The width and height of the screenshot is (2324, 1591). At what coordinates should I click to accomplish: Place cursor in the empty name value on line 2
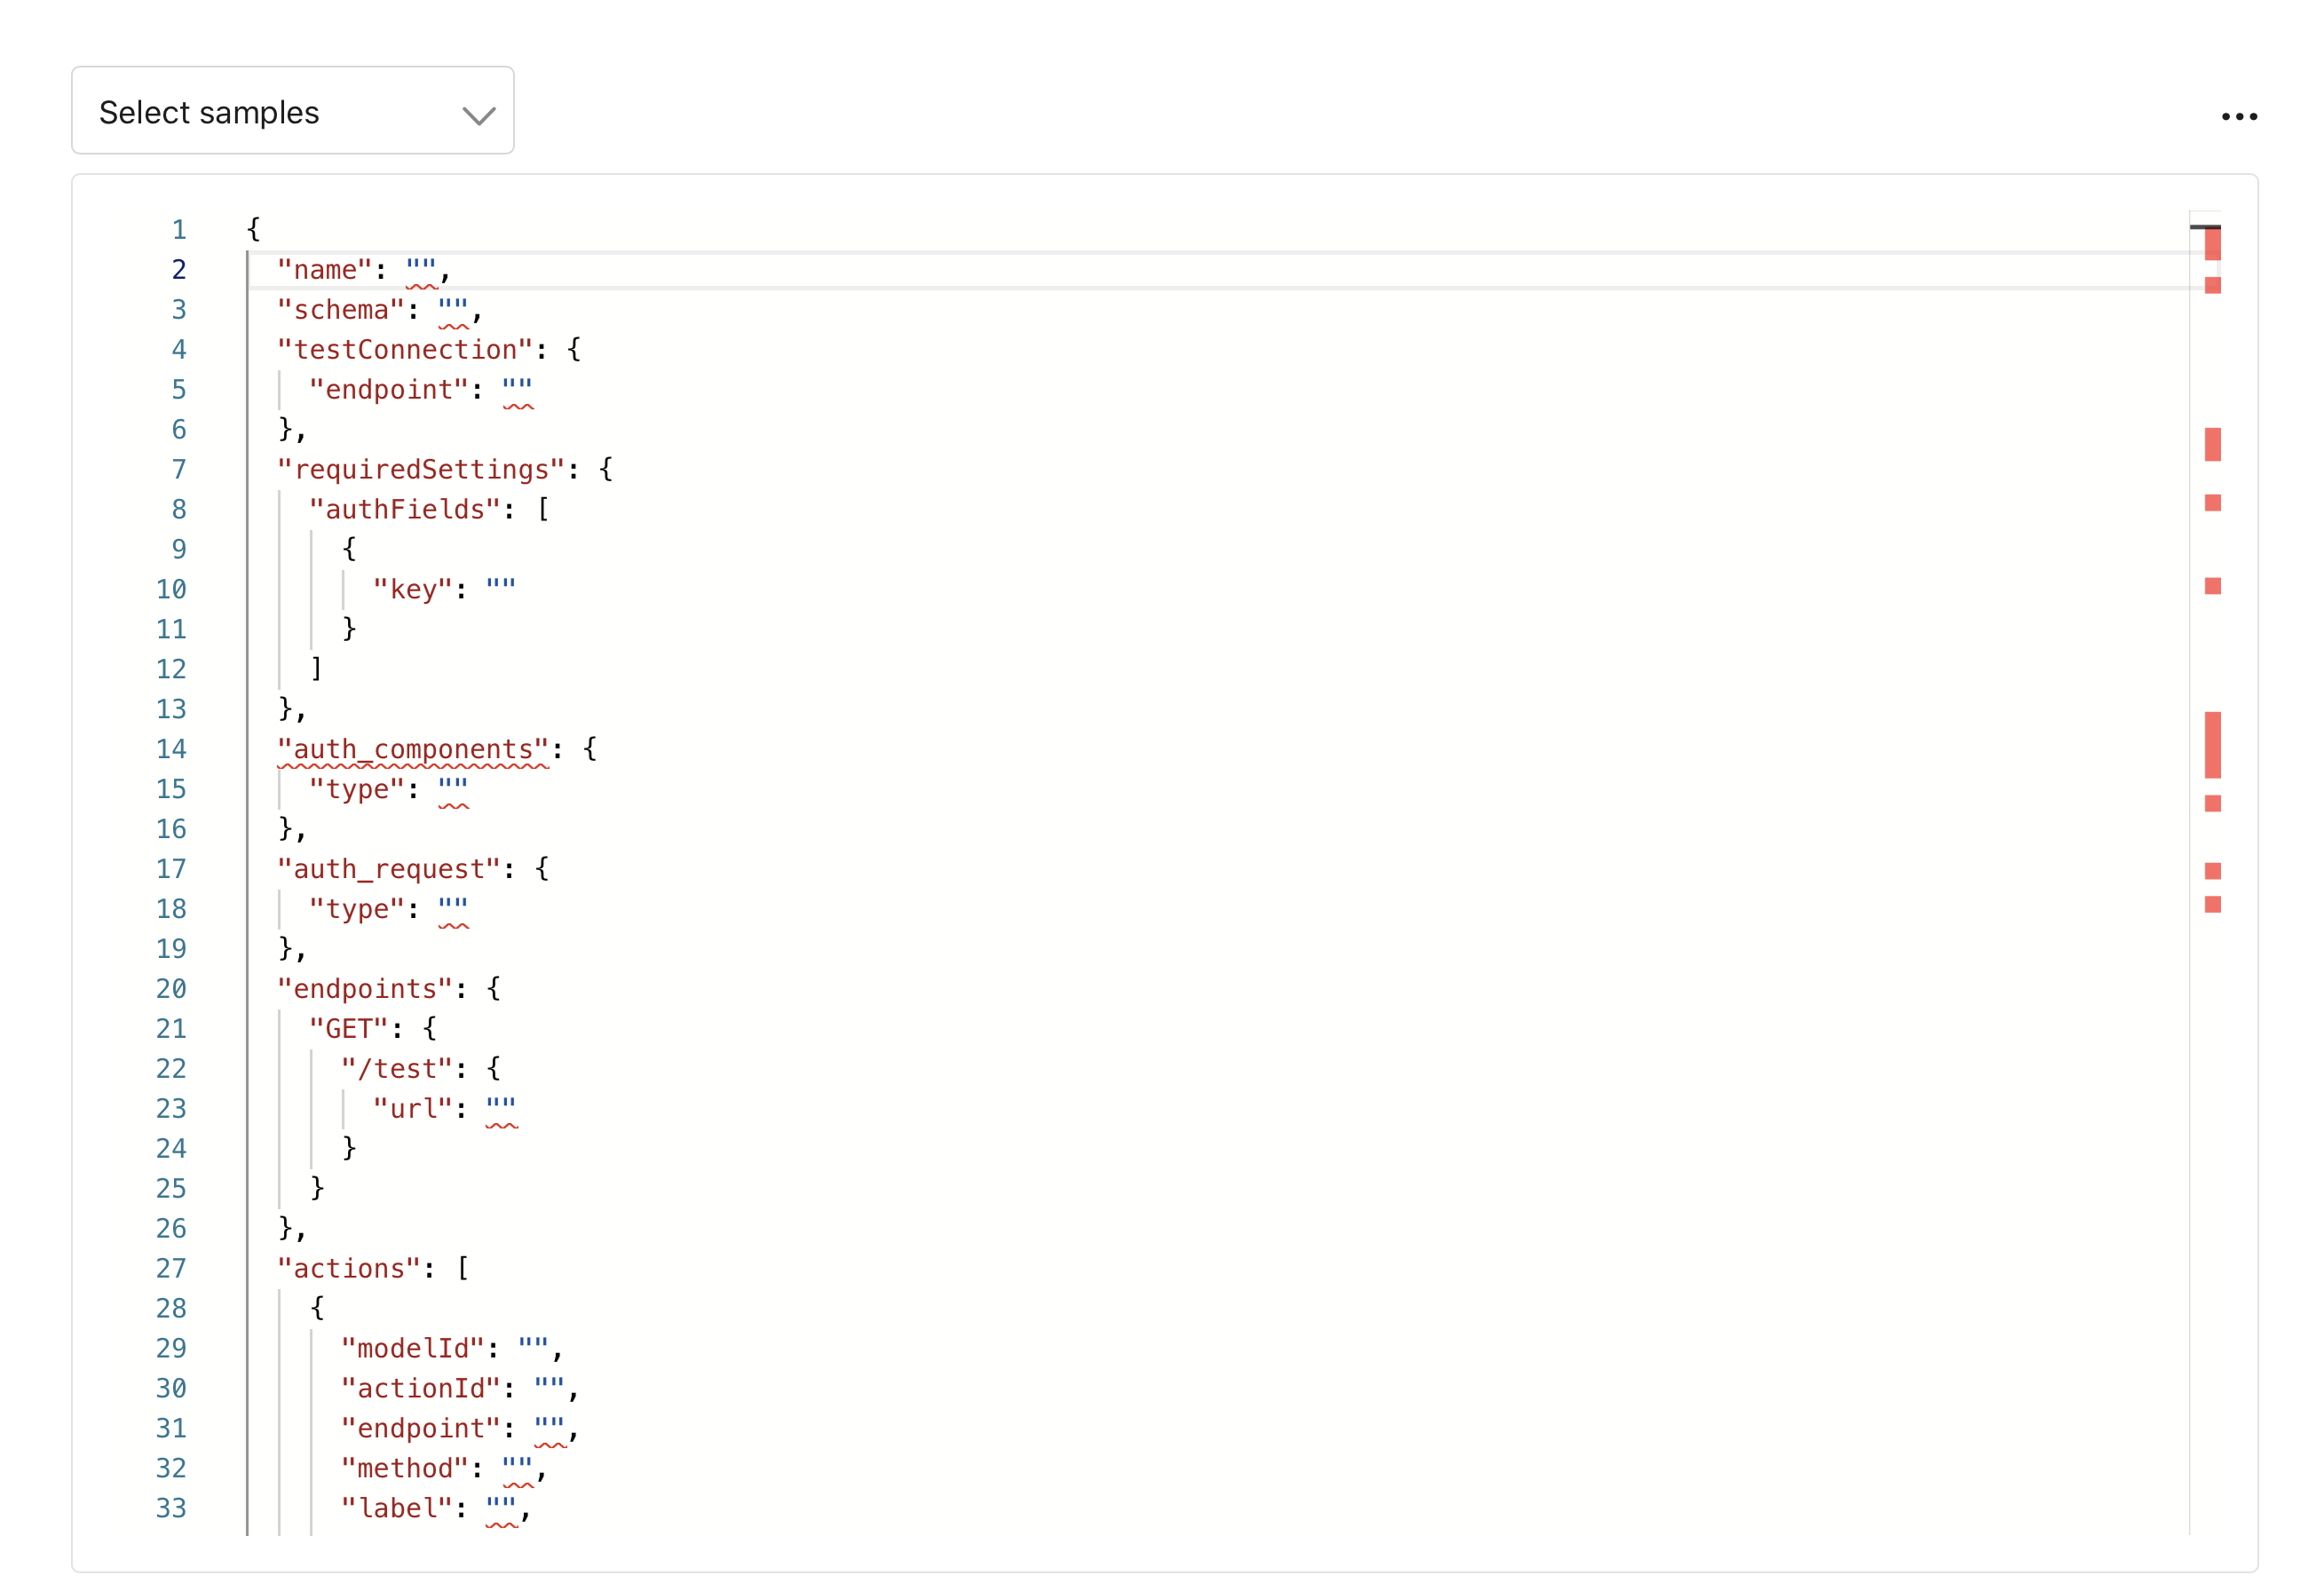click(421, 268)
